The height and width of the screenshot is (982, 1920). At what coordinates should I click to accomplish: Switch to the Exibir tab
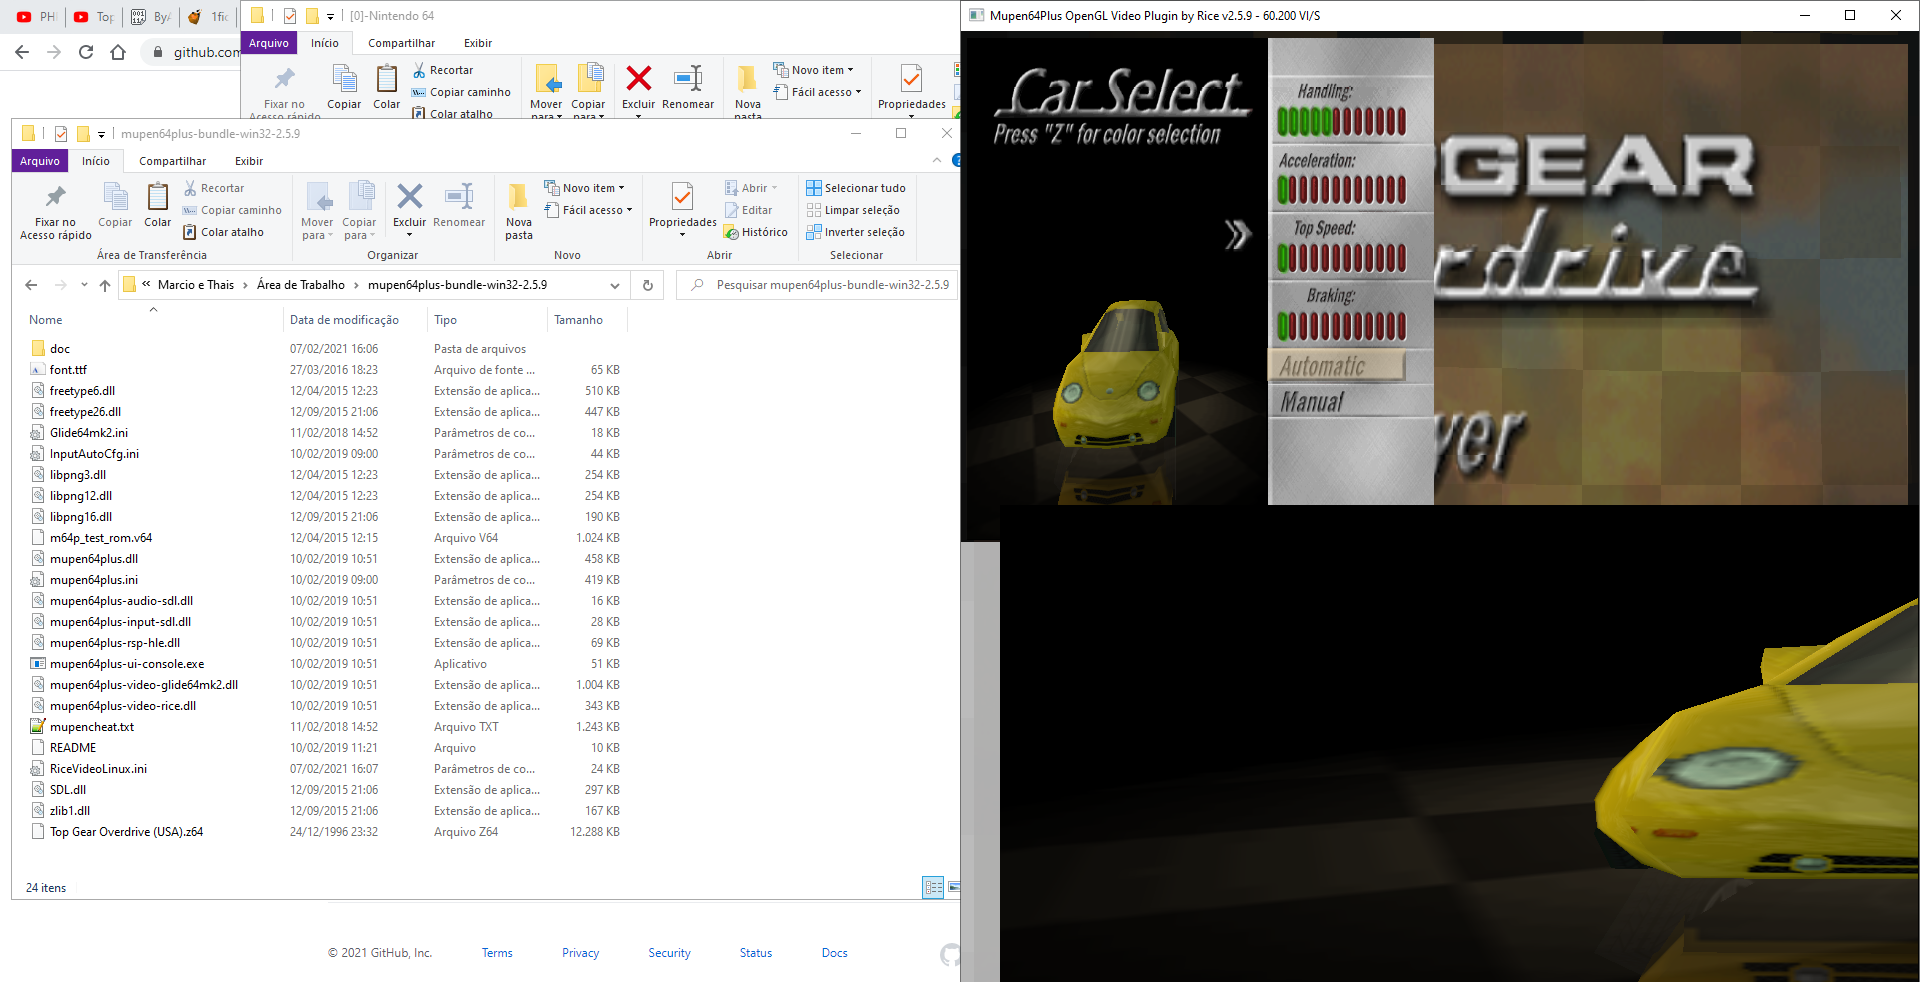[248, 161]
